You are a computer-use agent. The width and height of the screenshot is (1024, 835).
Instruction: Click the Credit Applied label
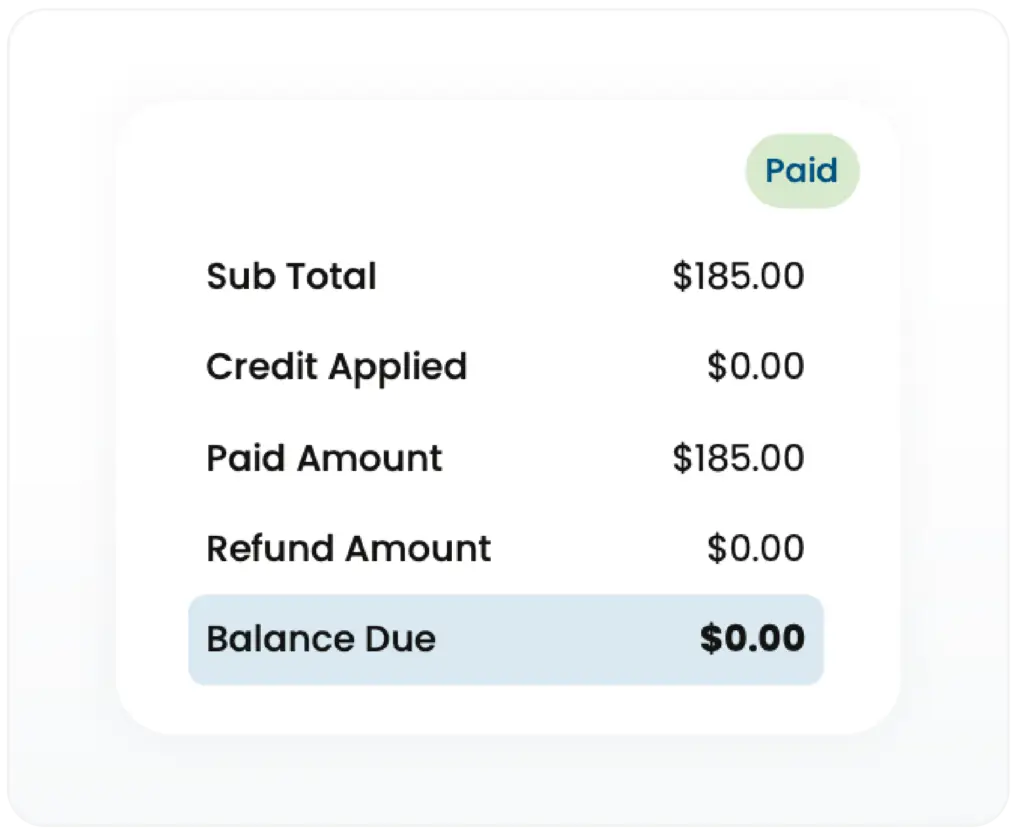click(x=336, y=367)
